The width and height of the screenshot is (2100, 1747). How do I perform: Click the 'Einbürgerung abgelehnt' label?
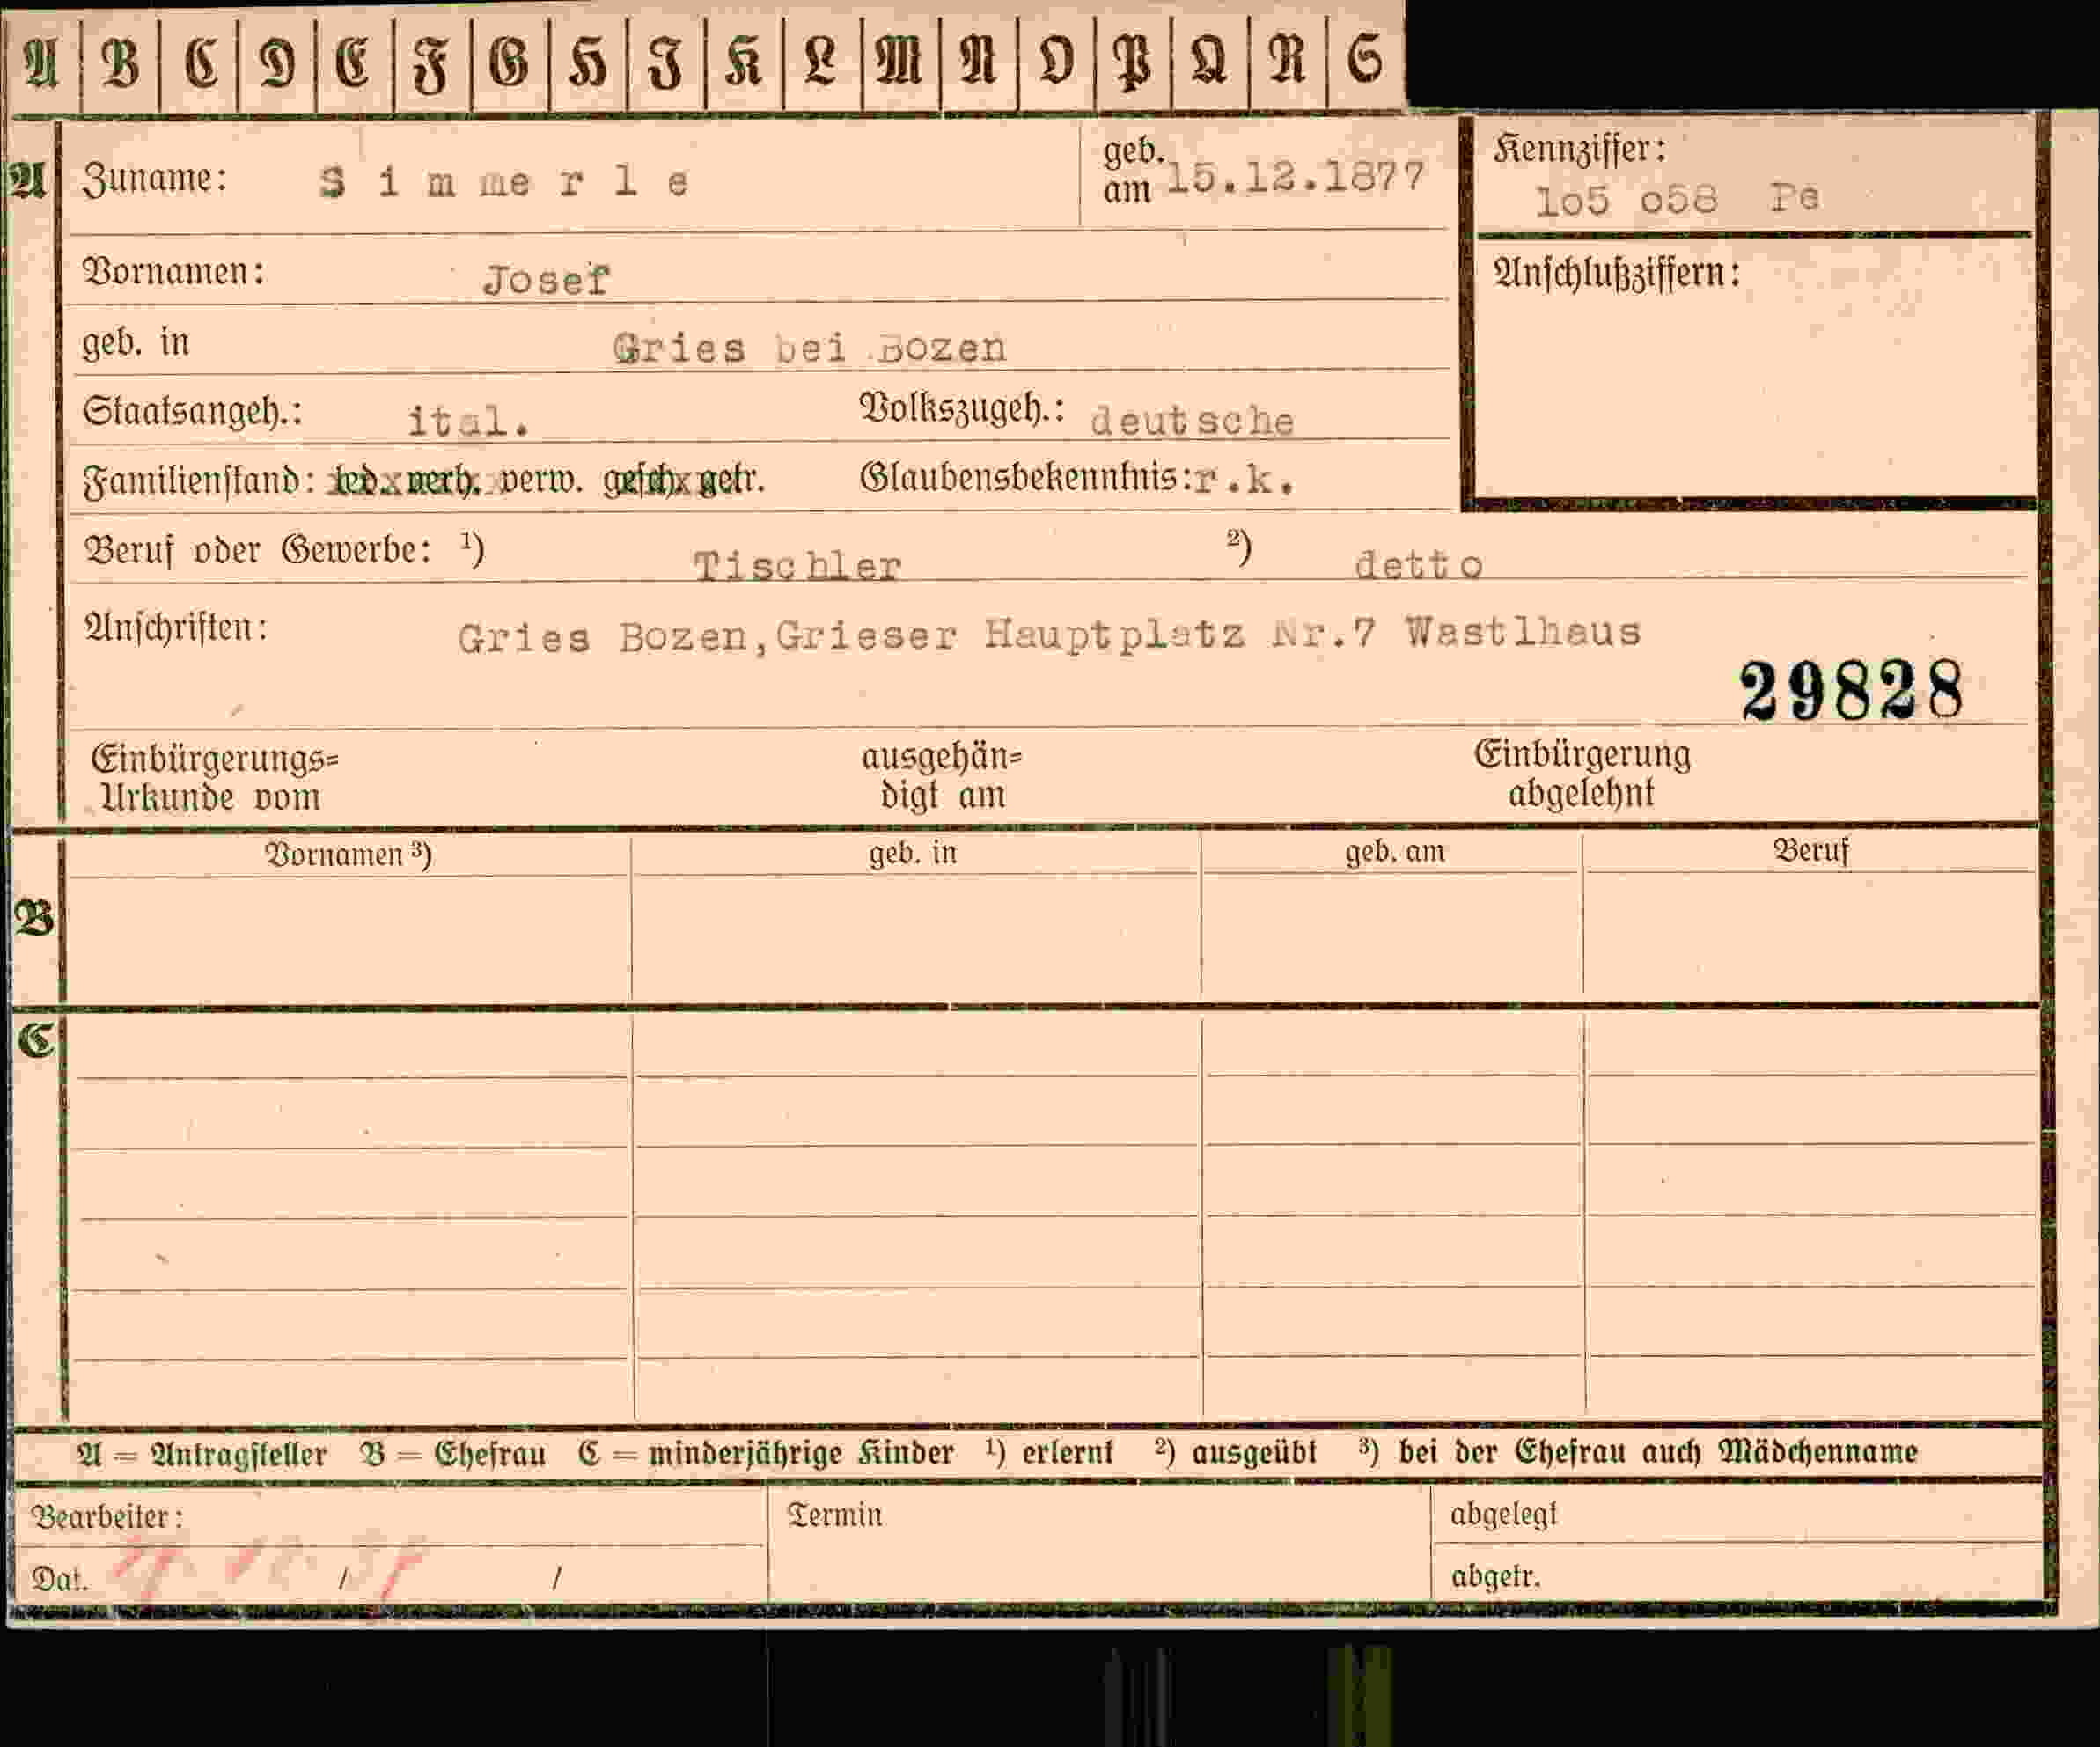[x=1582, y=773]
